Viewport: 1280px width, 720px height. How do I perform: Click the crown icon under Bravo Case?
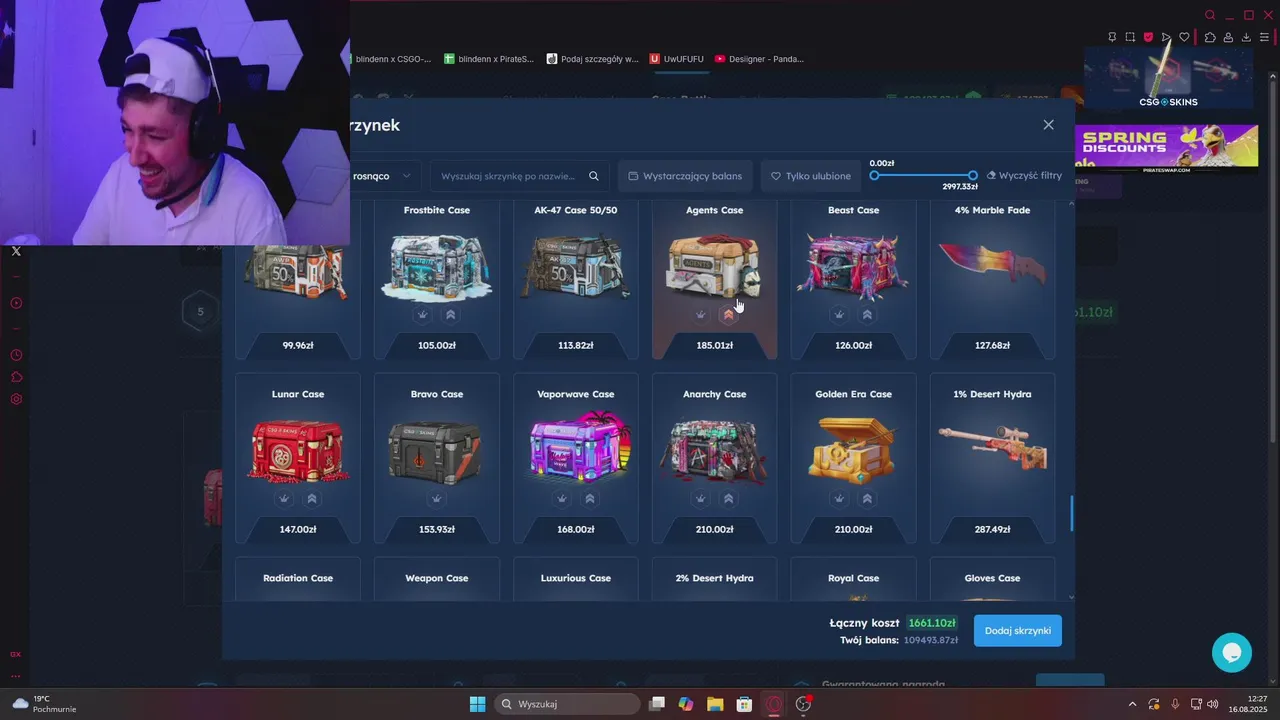[437, 498]
